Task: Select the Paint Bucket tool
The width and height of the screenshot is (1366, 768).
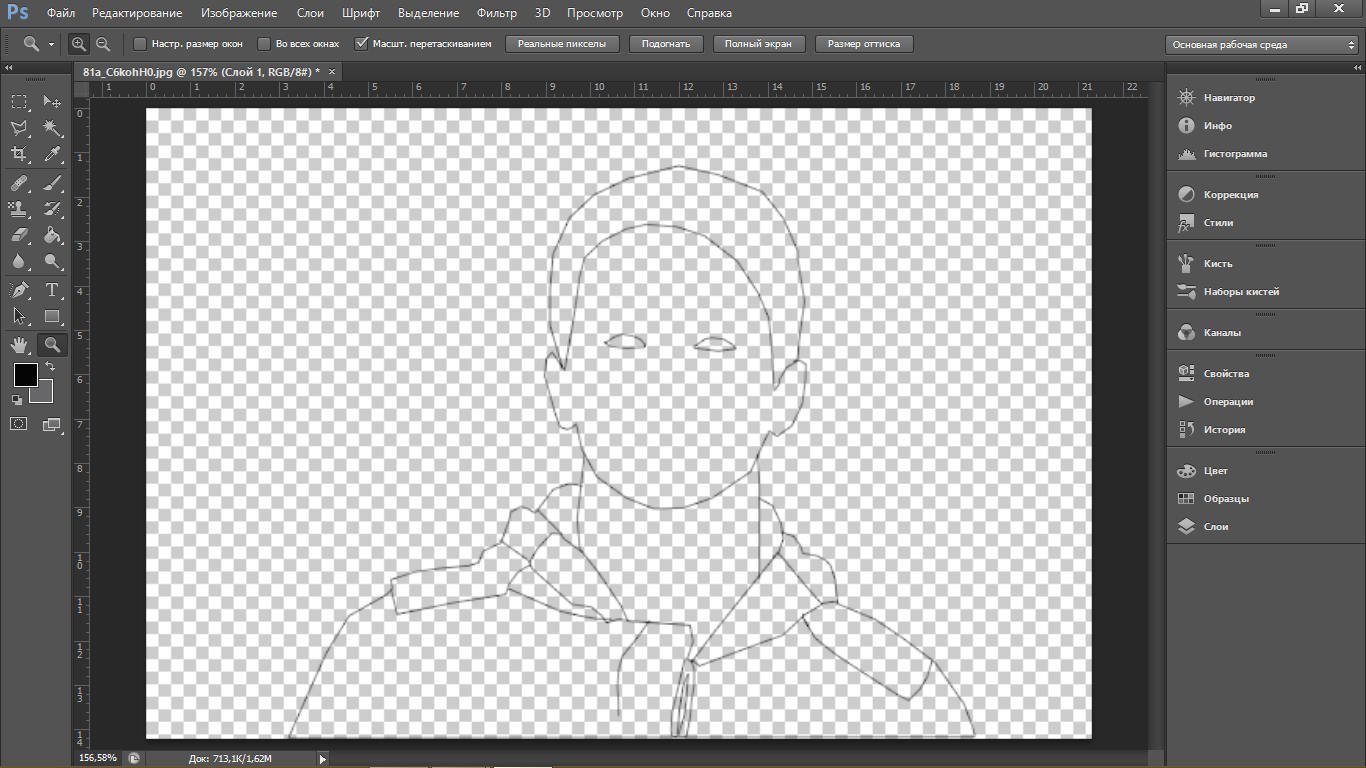Action: click(52, 236)
